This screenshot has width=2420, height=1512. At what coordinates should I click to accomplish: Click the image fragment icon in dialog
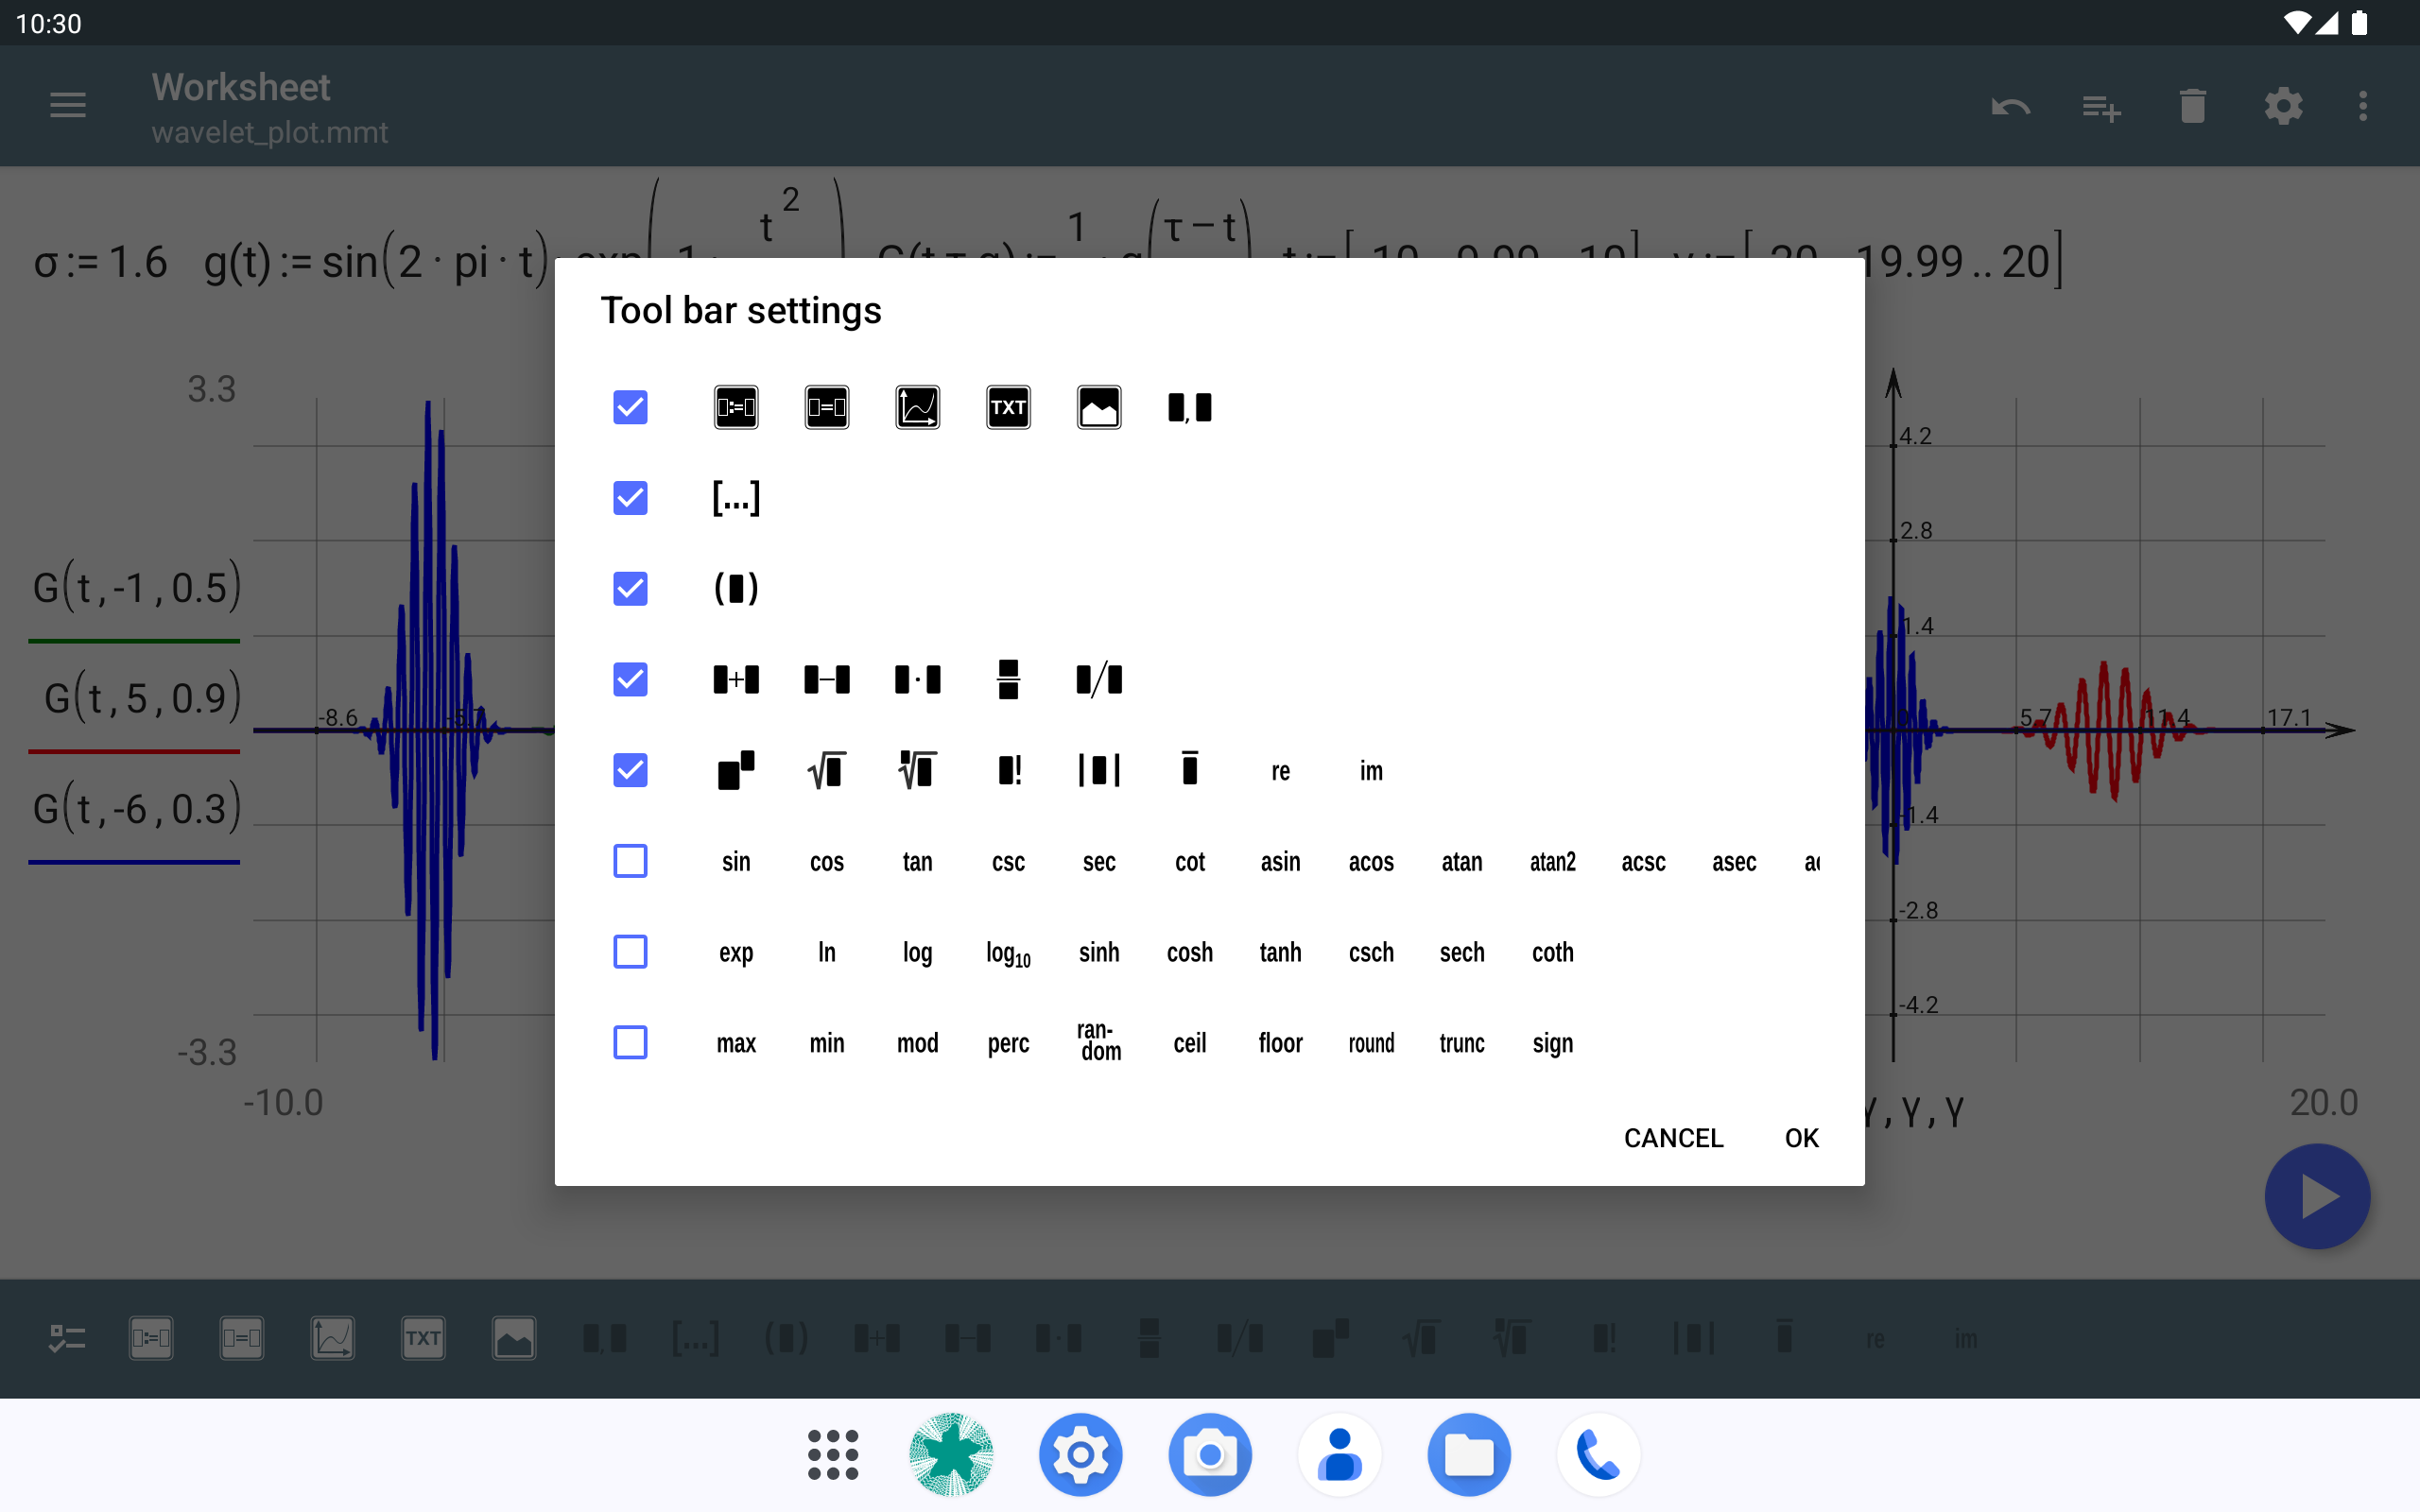click(1099, 407)
